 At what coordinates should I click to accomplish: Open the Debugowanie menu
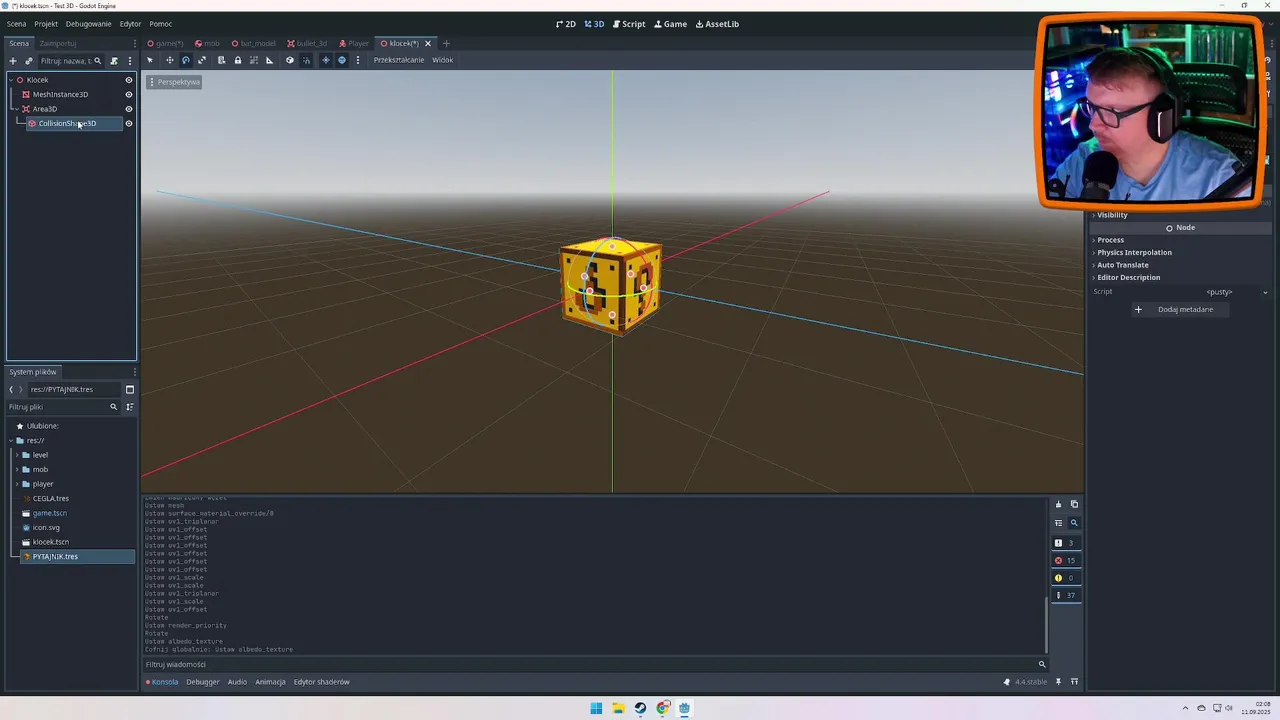(x=89, y=24)
